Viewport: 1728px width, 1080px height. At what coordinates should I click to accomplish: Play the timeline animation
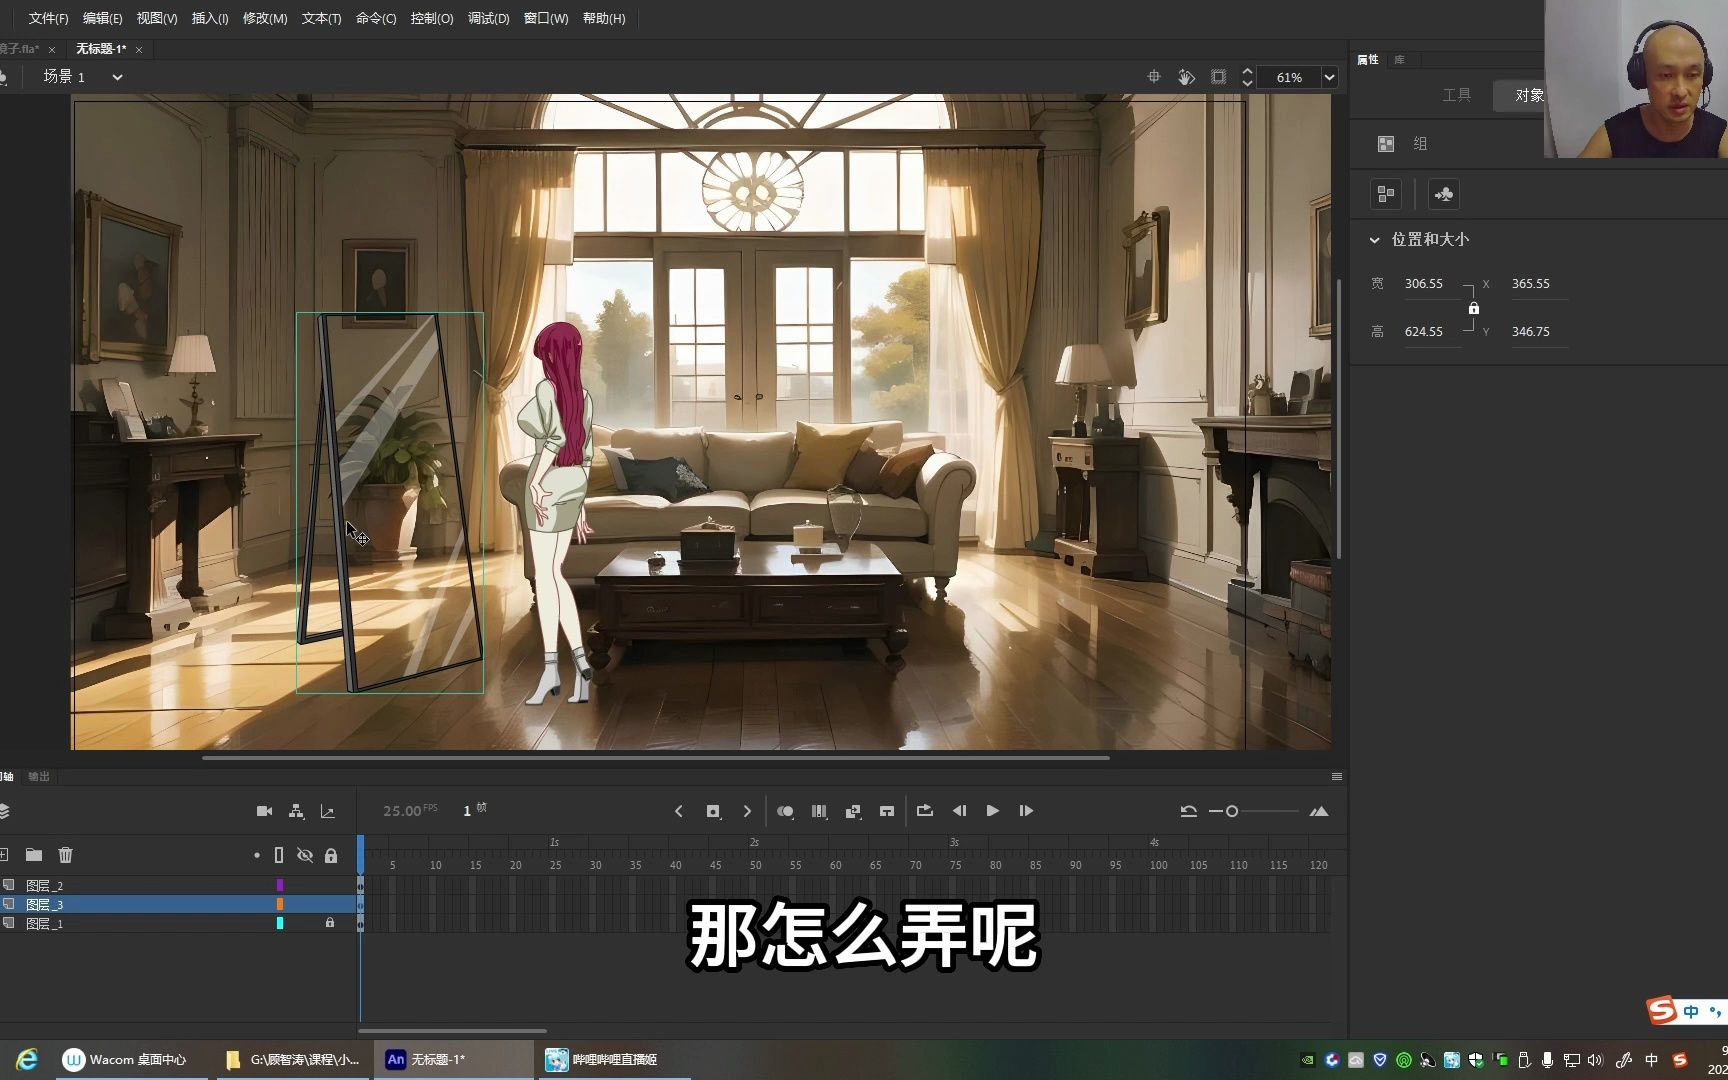point(993,811)
